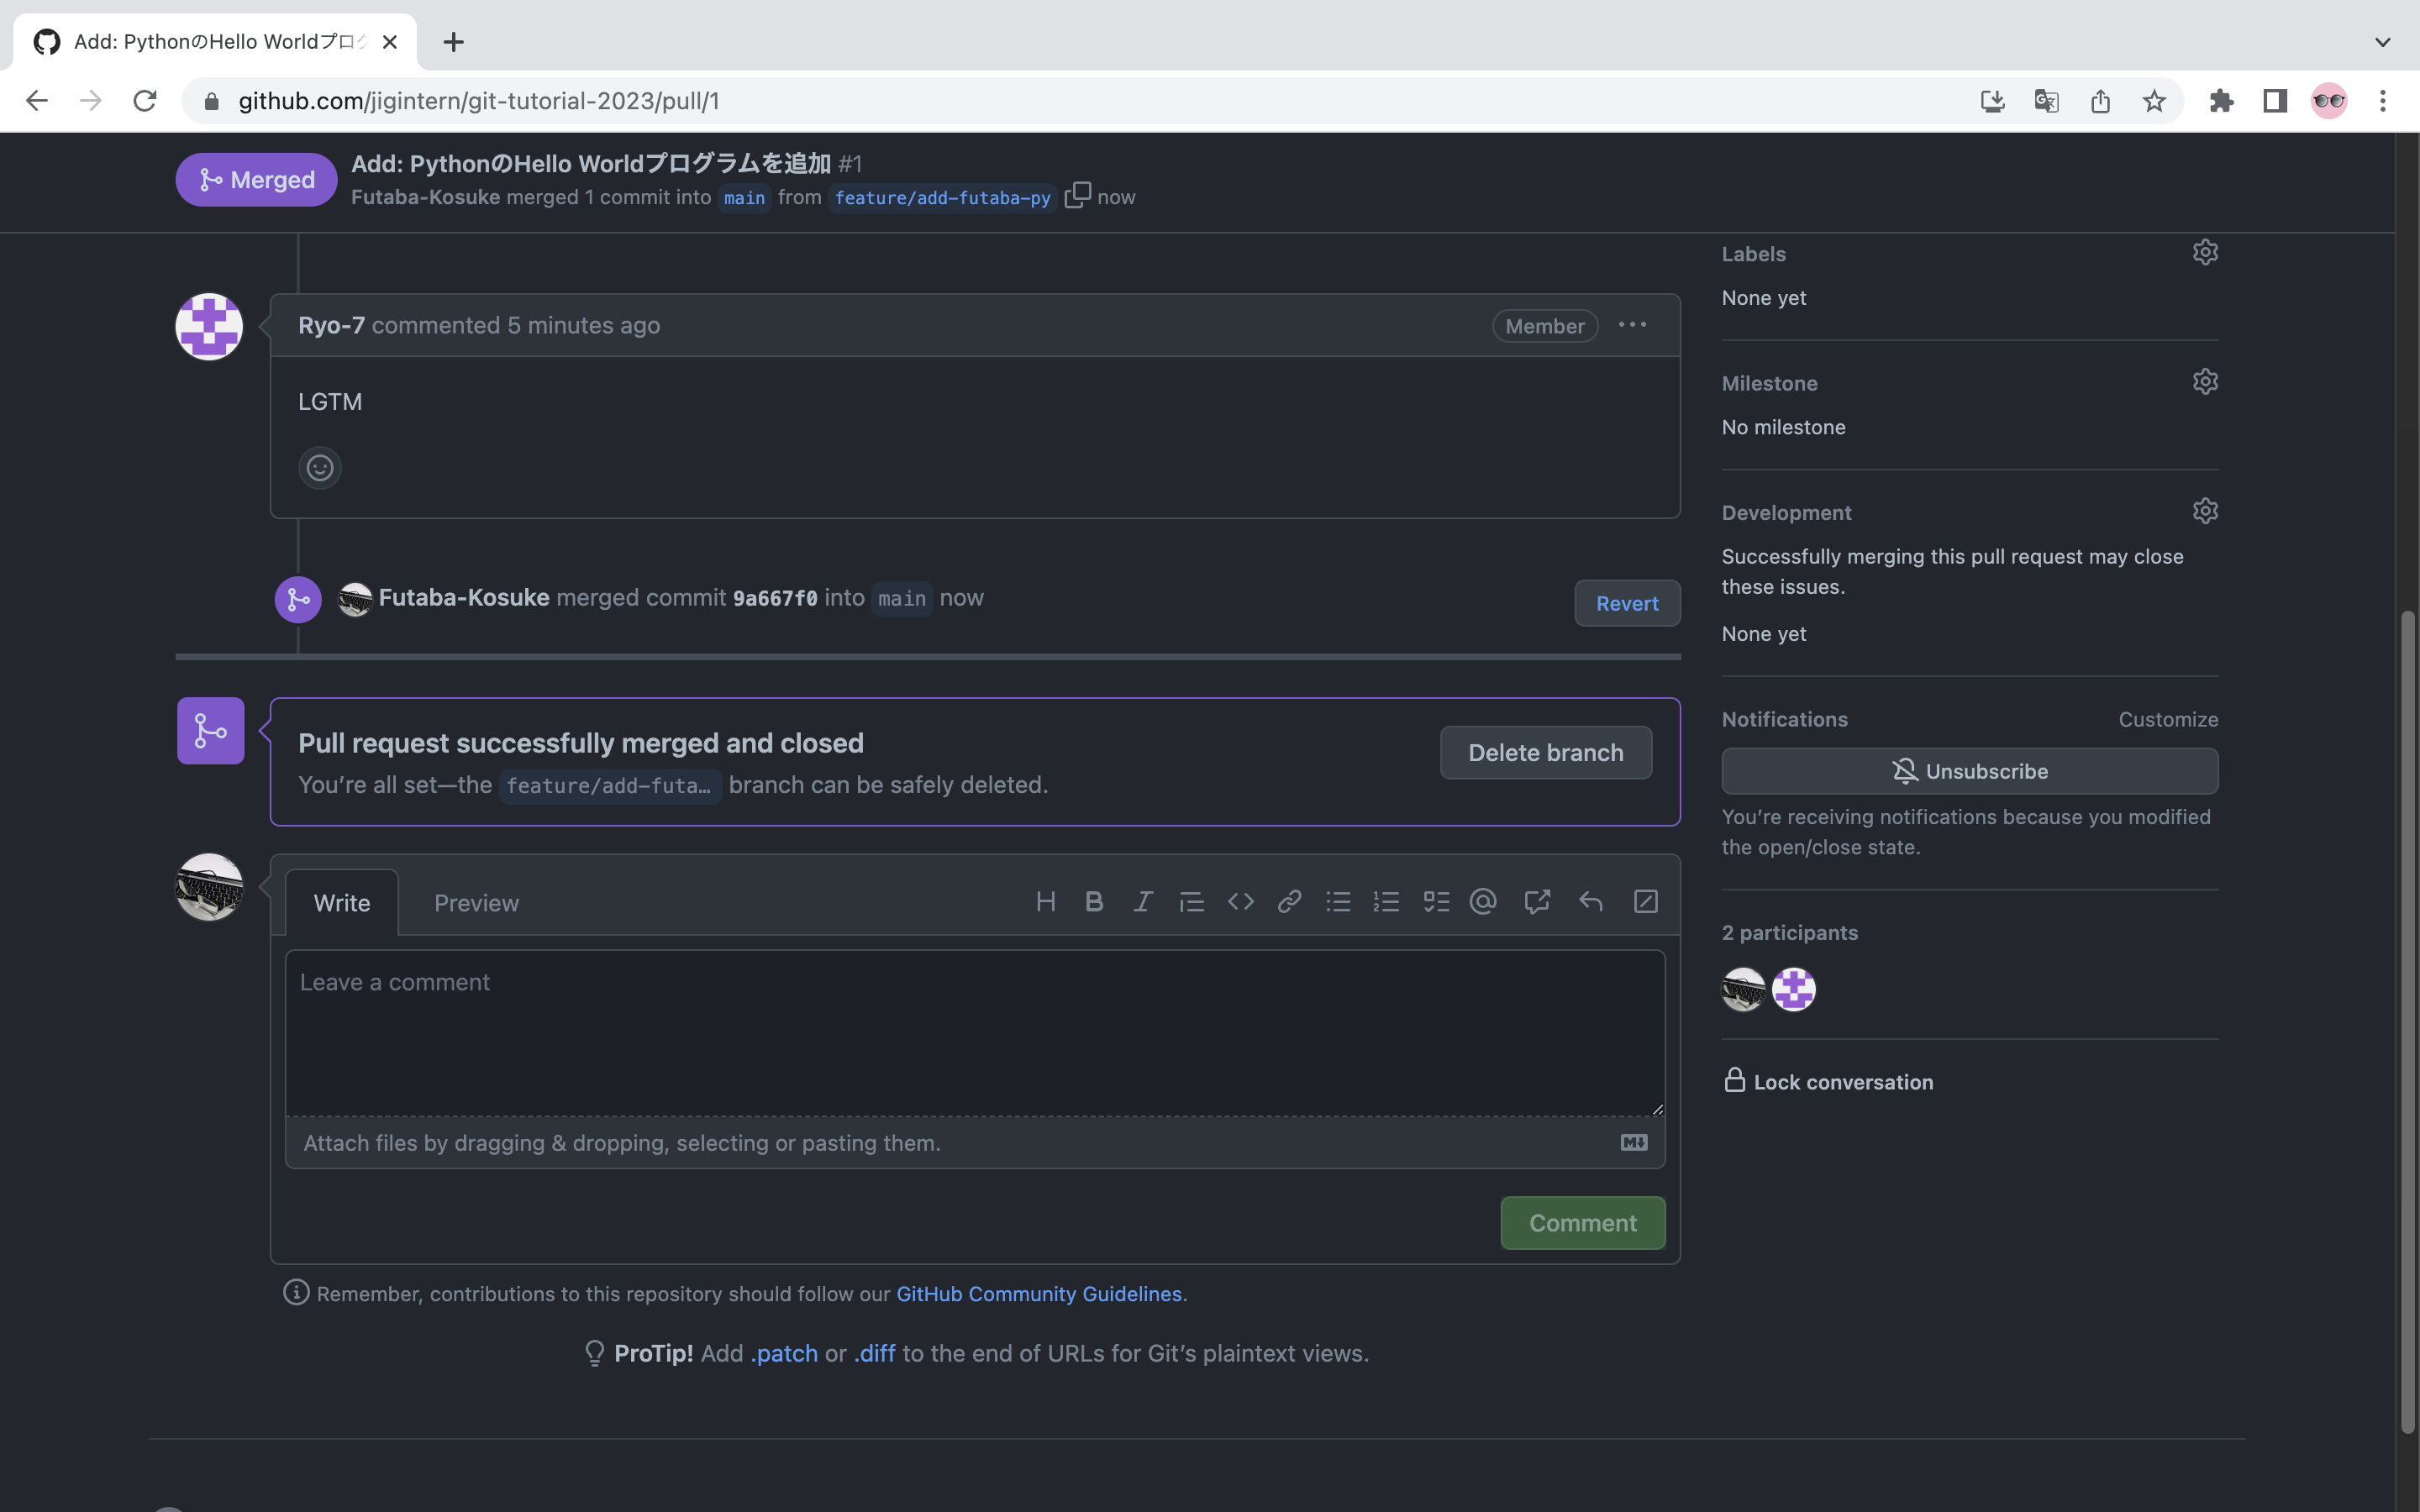This screenshot has height=1512, width=2420.
Task: Switch to the Preview tab
Action: coord(476,903)
